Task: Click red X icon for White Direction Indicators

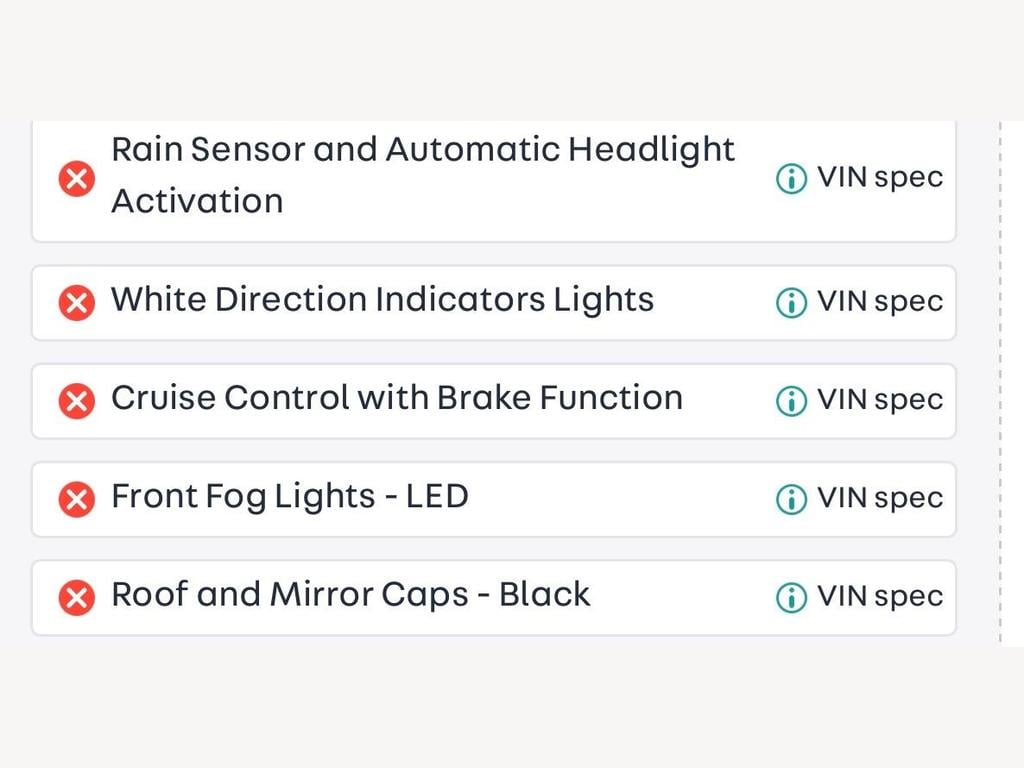Action: pyautogui.click(x=77, y=303)
